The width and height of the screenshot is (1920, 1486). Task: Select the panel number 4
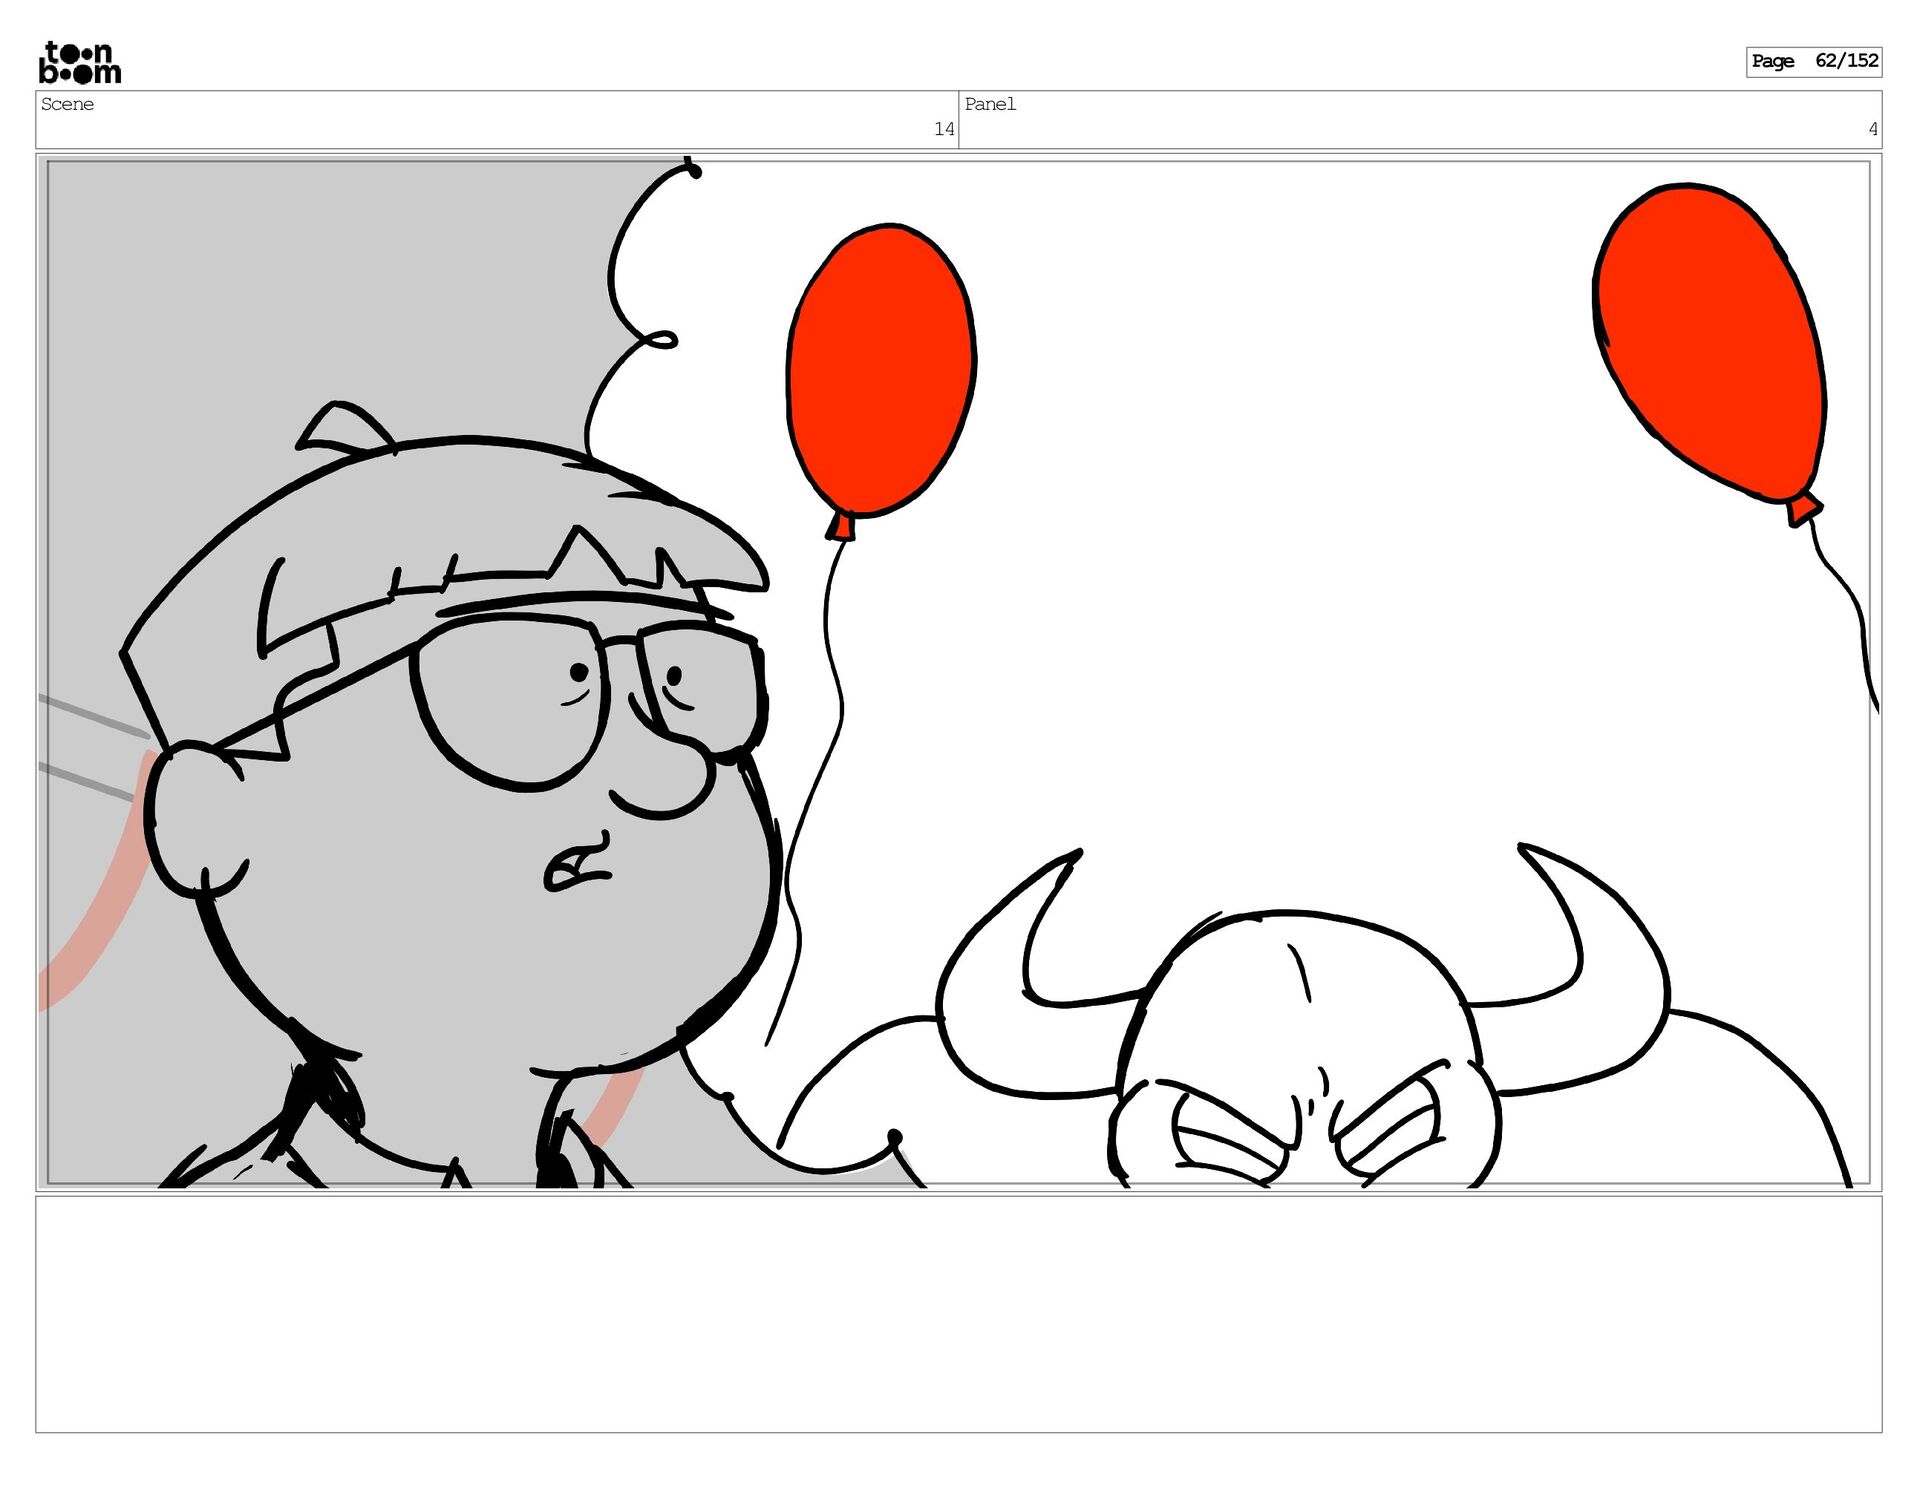[x=1872, y=129]
